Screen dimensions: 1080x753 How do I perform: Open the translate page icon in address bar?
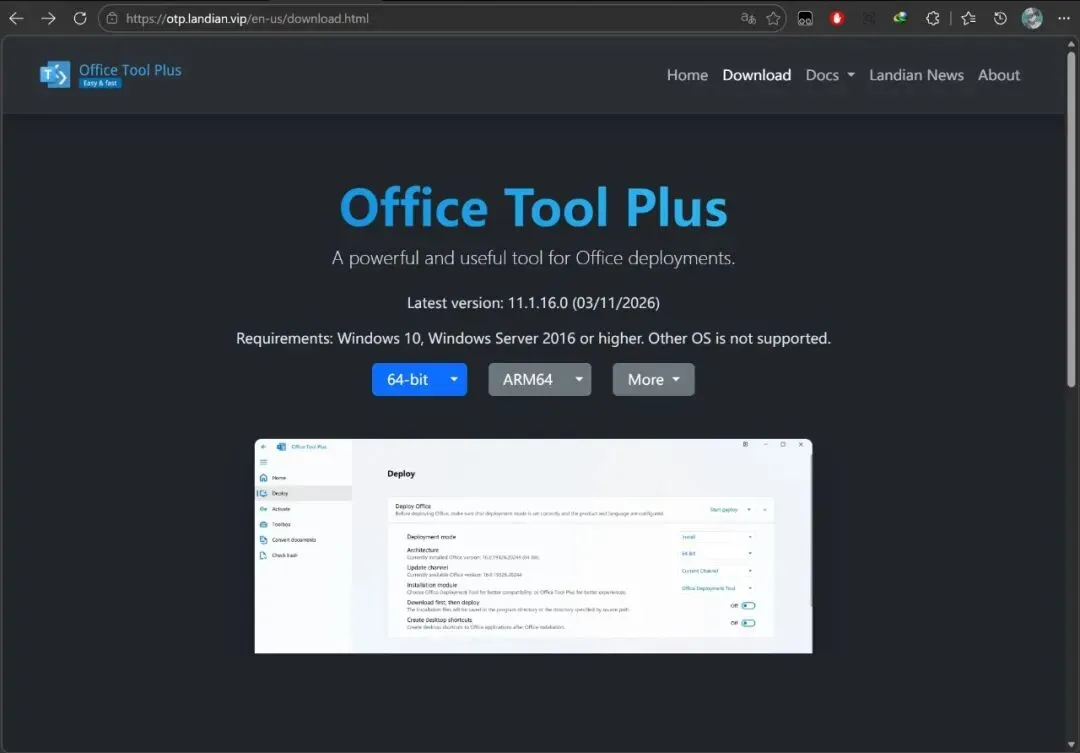pos(748,19)
